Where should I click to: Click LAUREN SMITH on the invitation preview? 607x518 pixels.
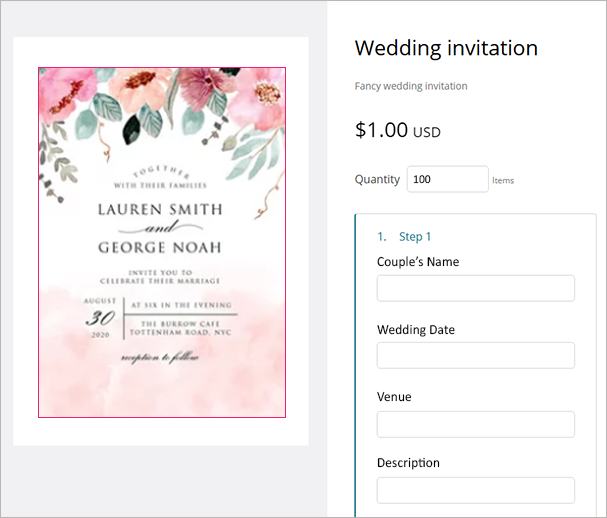pos(161,210)
